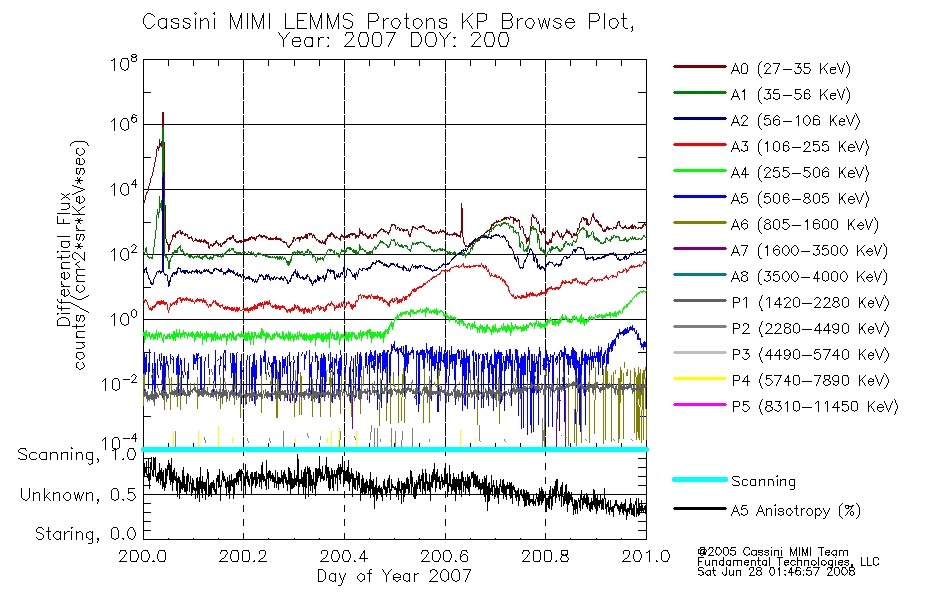Click the 200.6 x-axis tick label
This screenshot has width=950, height=600.
[445, 556]
